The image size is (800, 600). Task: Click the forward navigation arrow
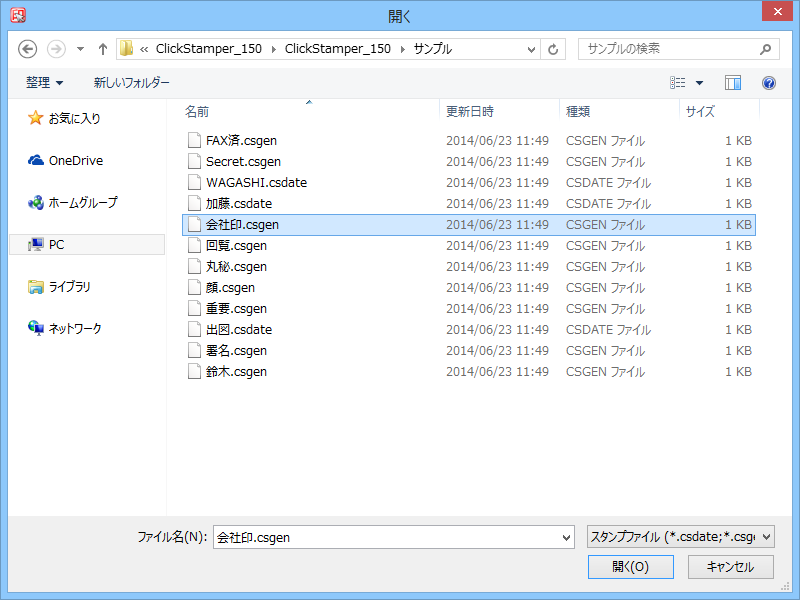(x=56, y=49)
